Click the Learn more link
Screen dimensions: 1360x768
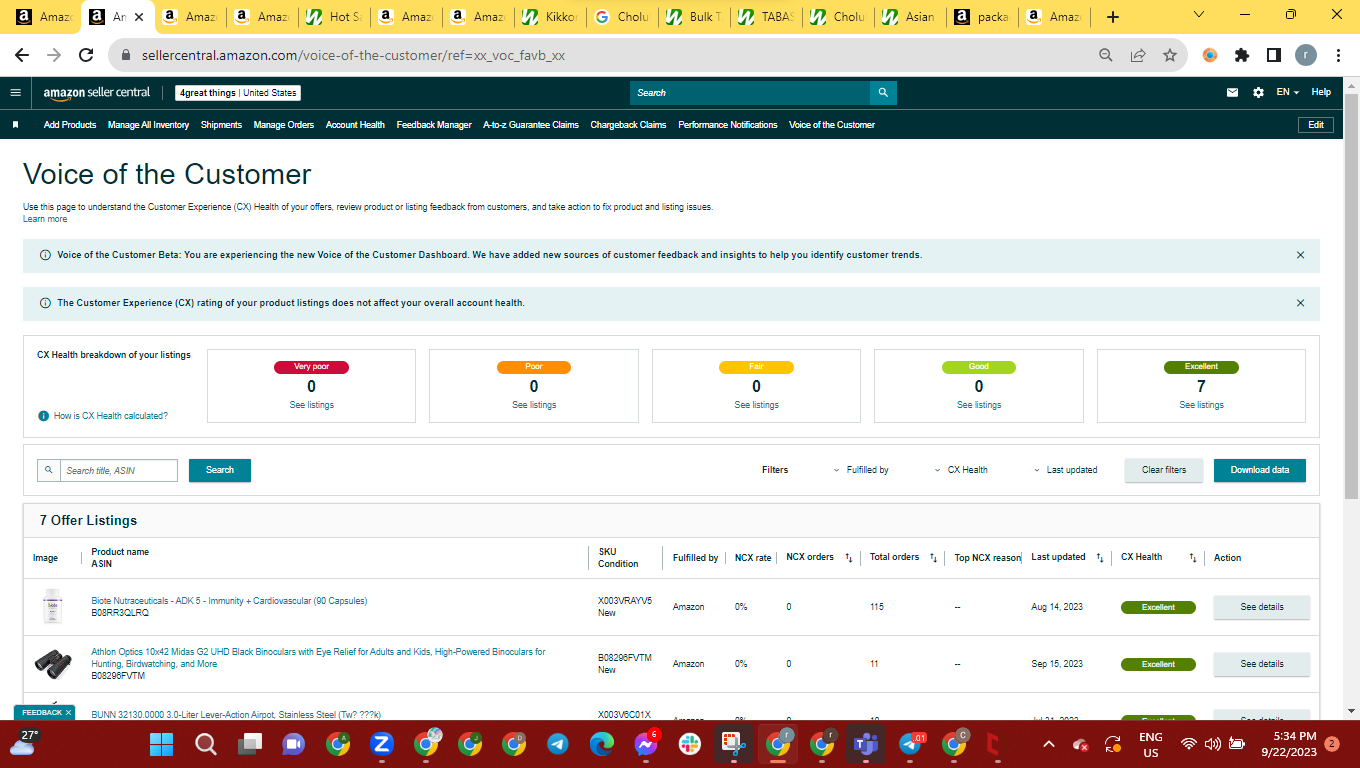tap(45, 219)
